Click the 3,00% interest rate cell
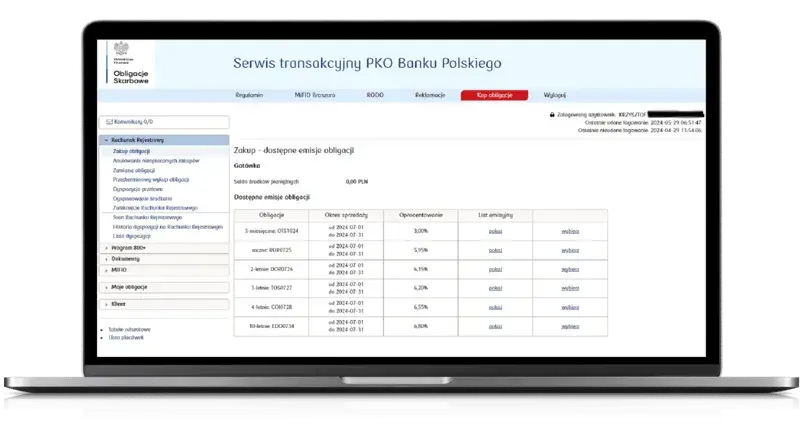 click(x=421, y=231)
